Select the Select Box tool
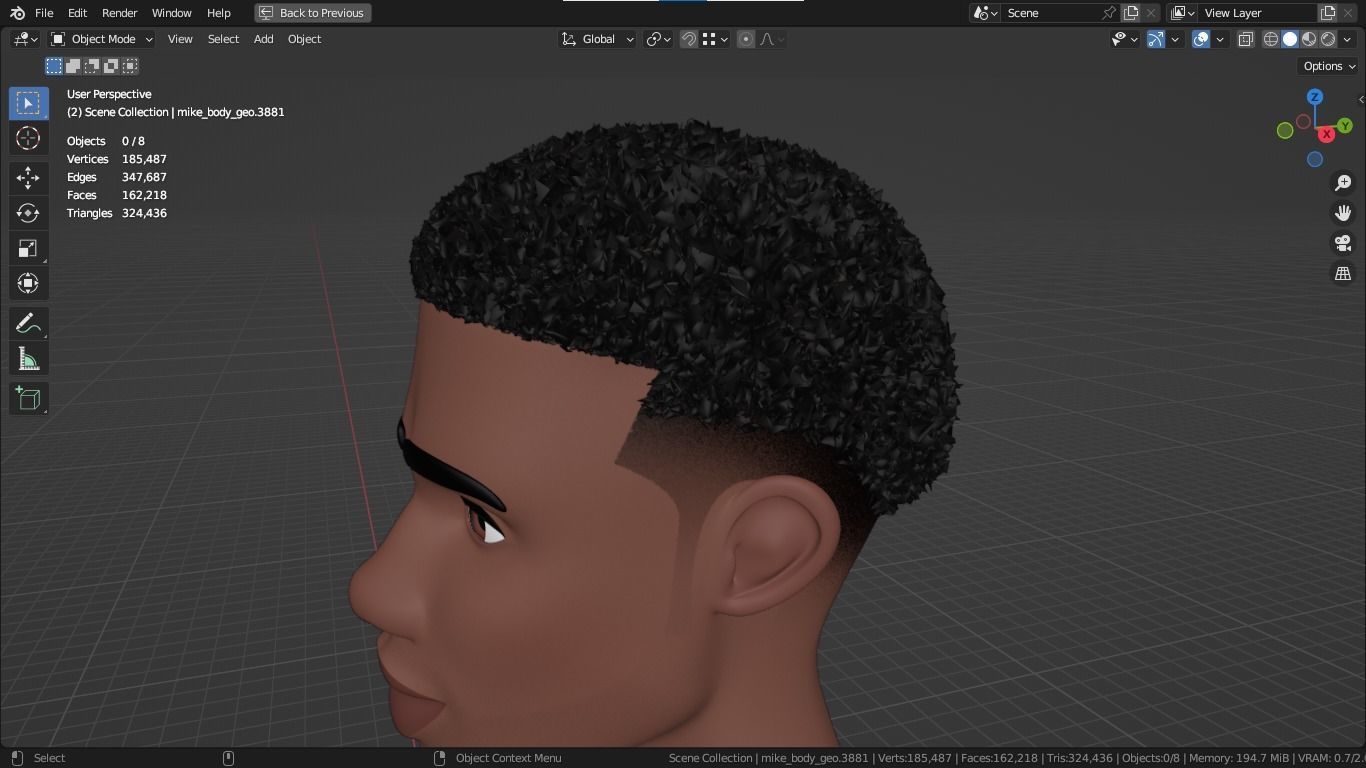The image size is (1366, 768). click(x=28, y=103)
